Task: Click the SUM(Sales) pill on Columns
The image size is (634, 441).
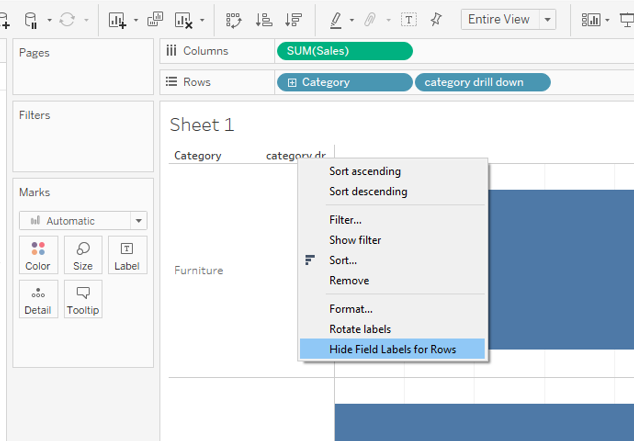Action: (x=345, y=51)
